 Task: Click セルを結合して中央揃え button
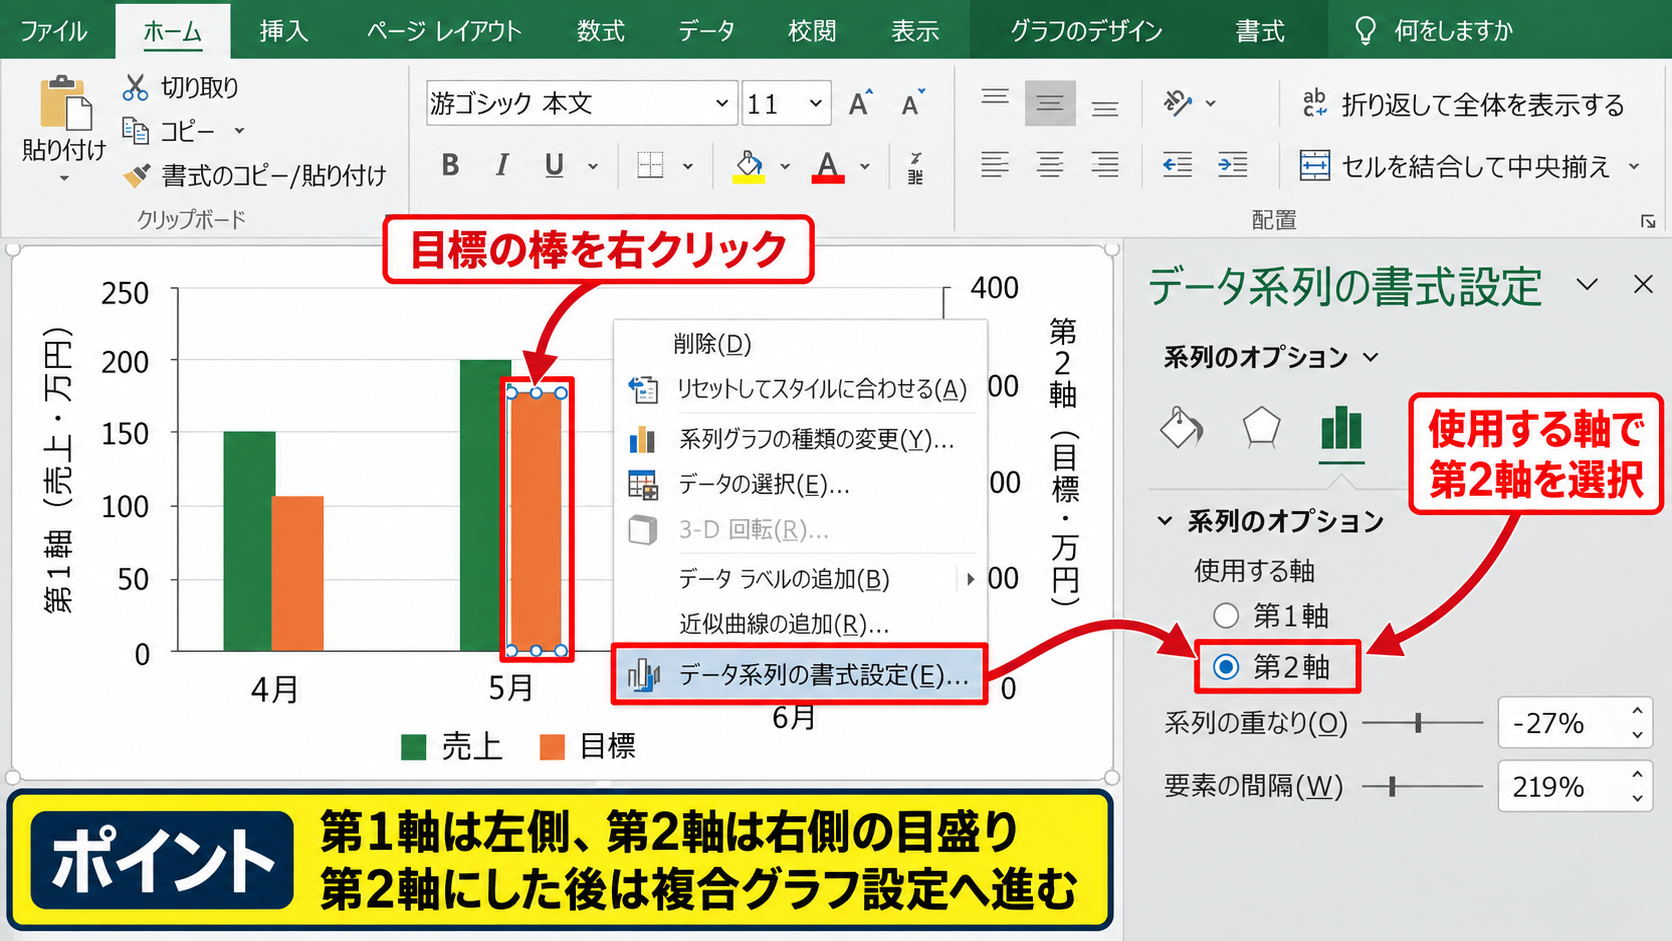click(x=1456, y=166)
